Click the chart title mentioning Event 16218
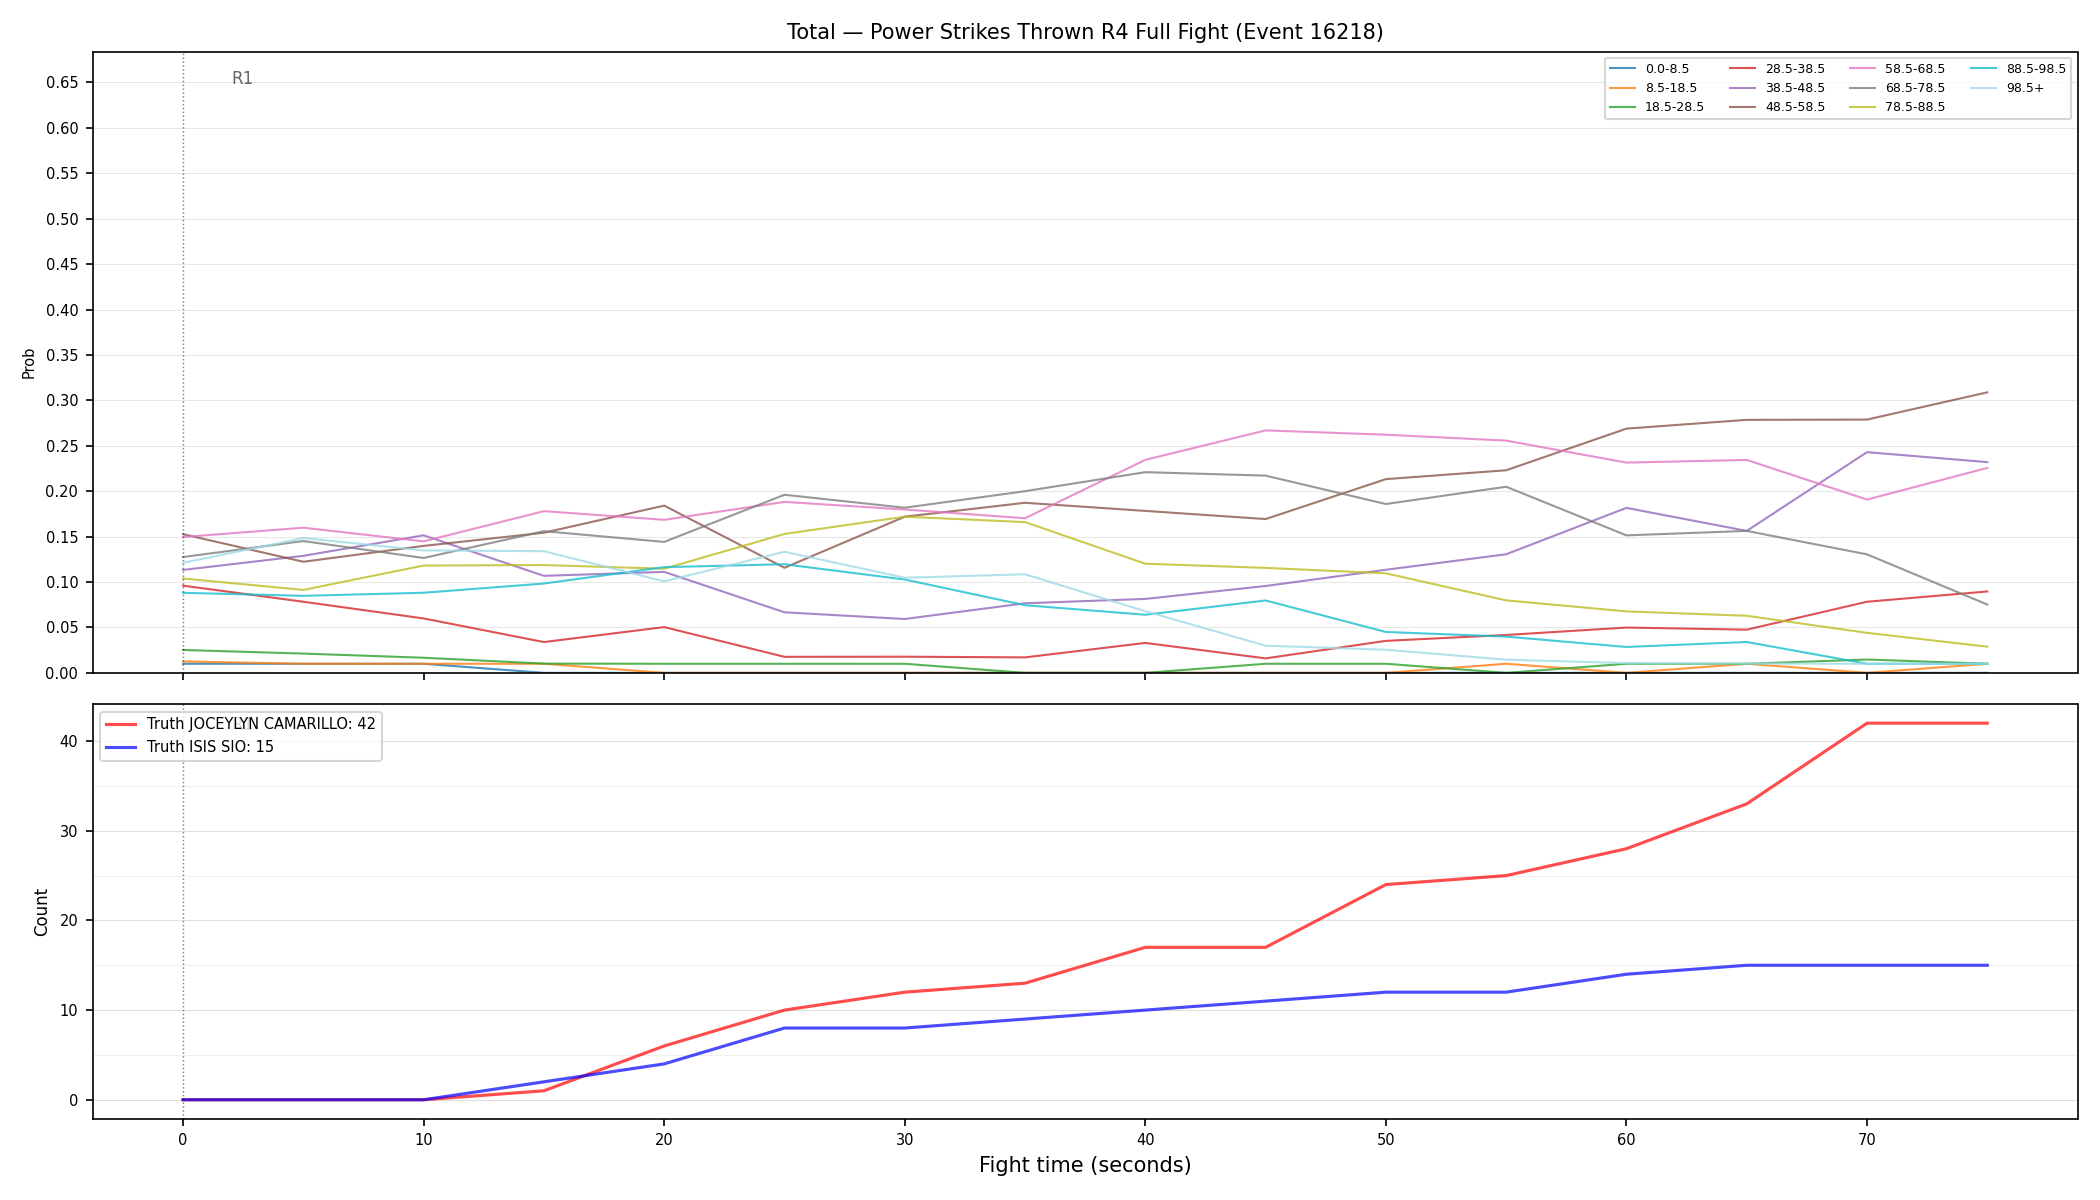Screen dimensions: 2100x1200 (1085, 32)
